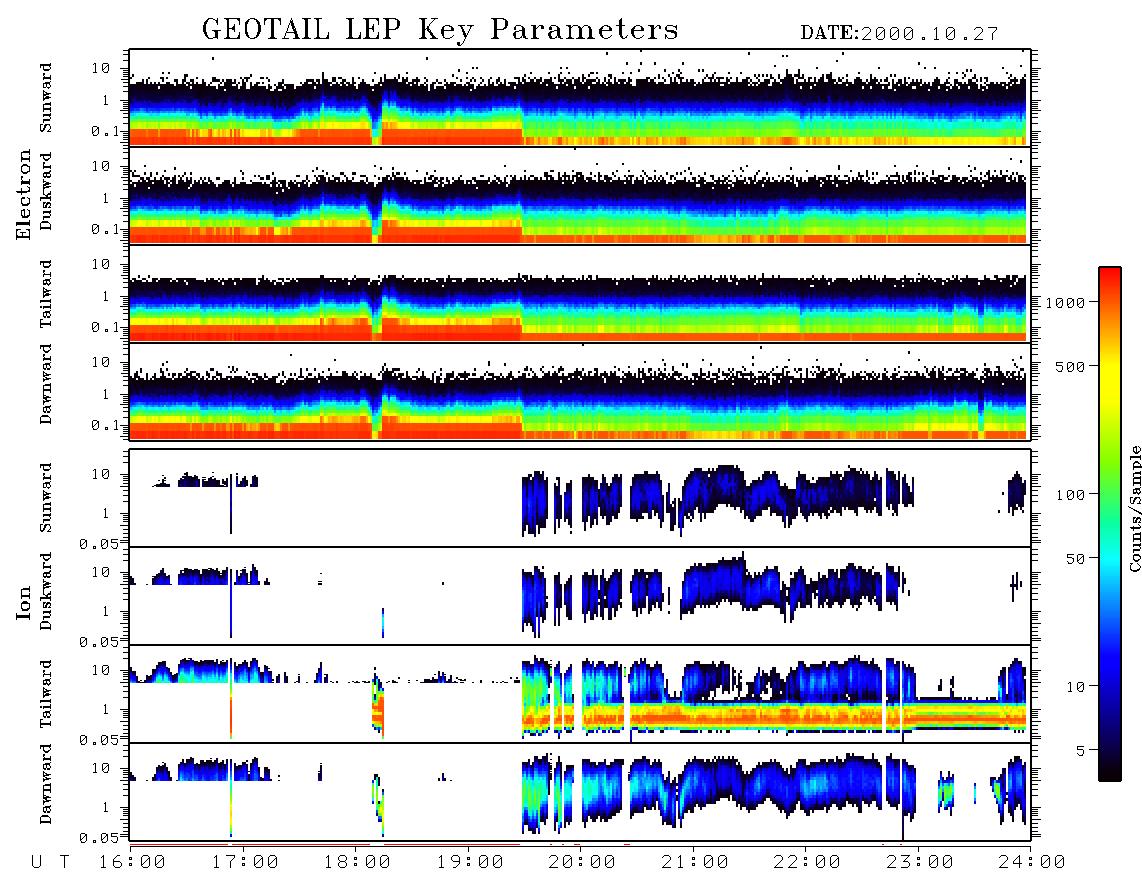Click the "1000" colorbar tick label
Viewport: 1142px width, 880px height.
(x=1066, y=302)
